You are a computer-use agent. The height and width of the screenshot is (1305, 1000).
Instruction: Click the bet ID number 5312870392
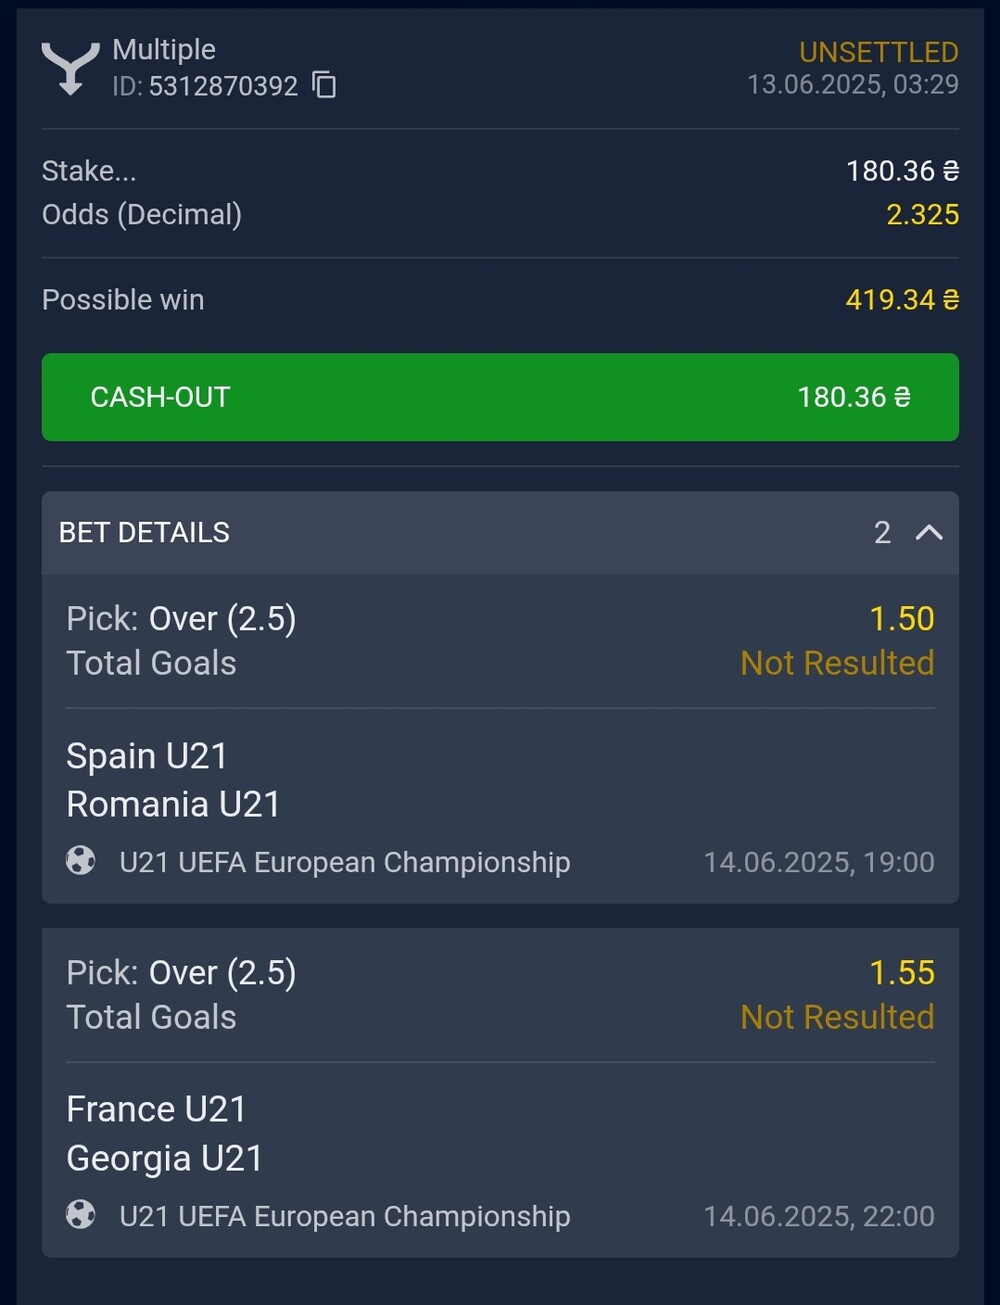(223, 87)
